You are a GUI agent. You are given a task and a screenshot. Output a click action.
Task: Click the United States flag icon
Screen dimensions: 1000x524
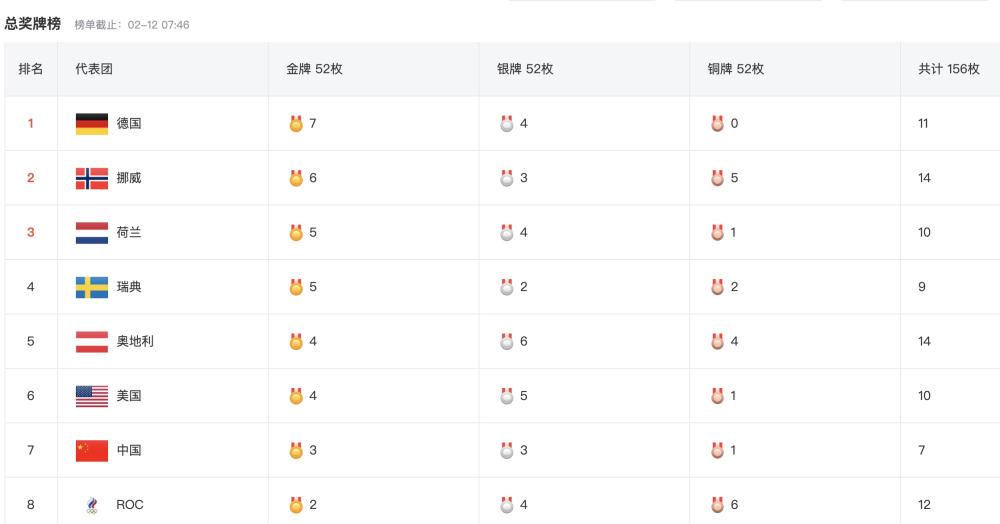coord(92,397)
